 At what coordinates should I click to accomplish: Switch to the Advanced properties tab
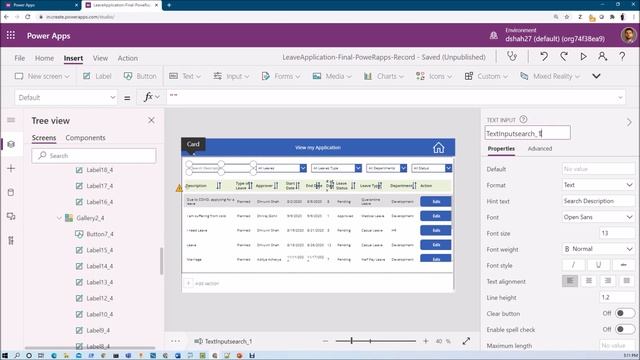tap(540, 149)
